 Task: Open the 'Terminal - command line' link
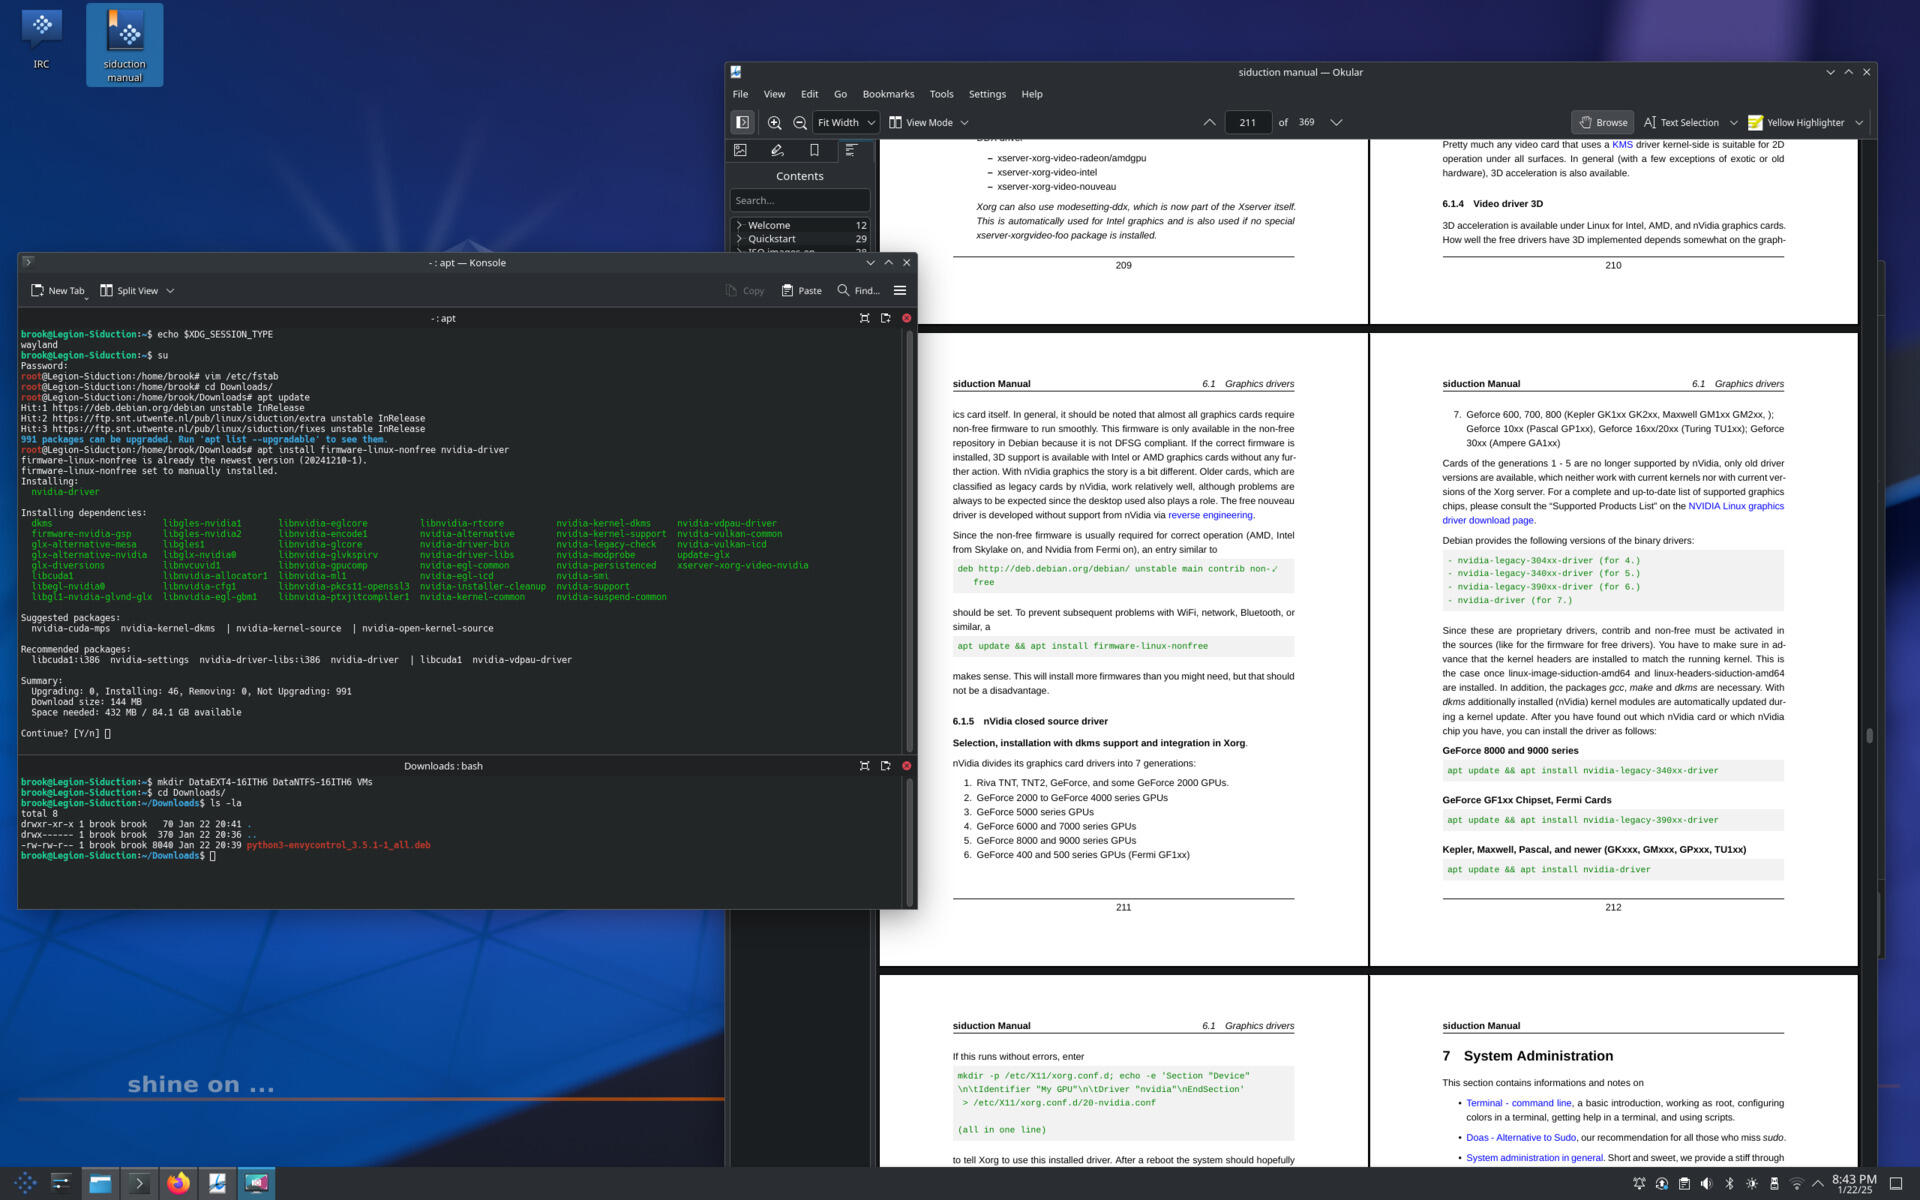click(1518, 1103)
